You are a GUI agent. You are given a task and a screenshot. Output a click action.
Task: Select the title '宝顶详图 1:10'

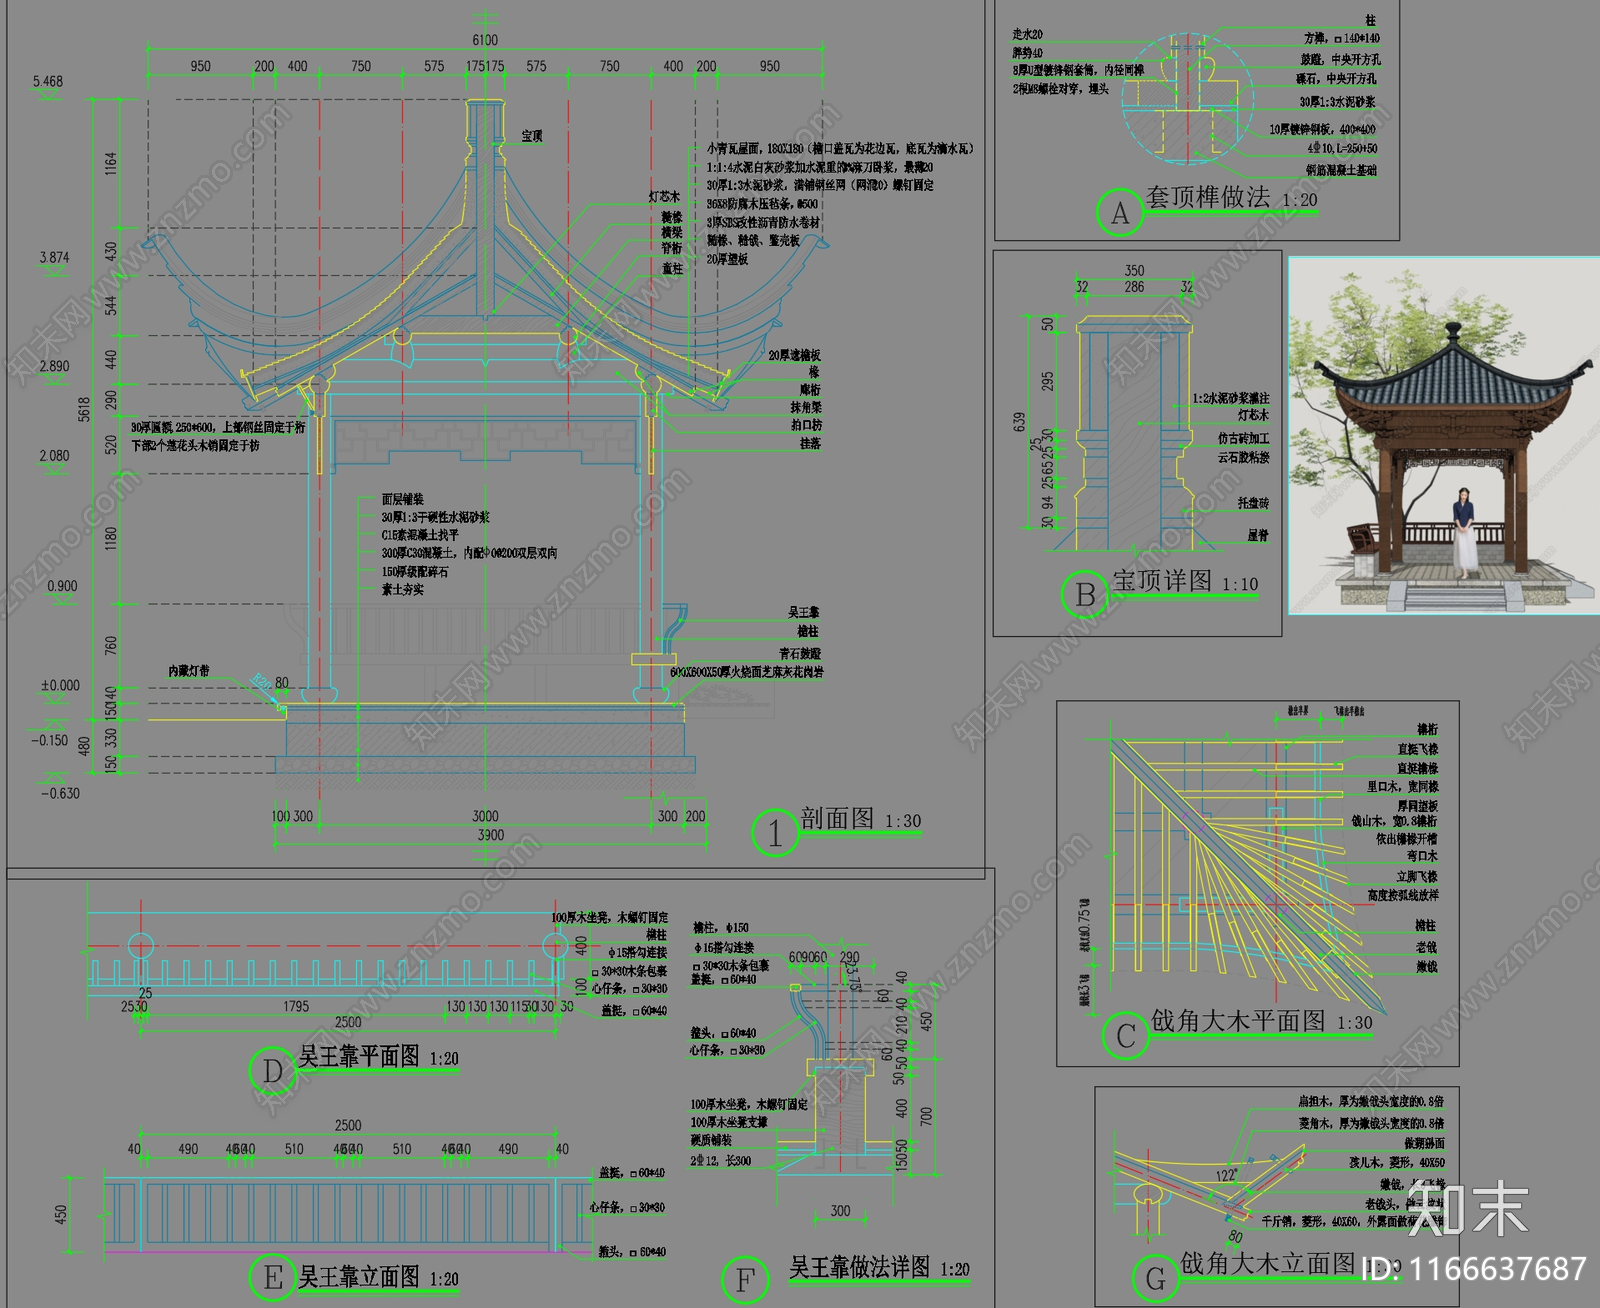1186,581
